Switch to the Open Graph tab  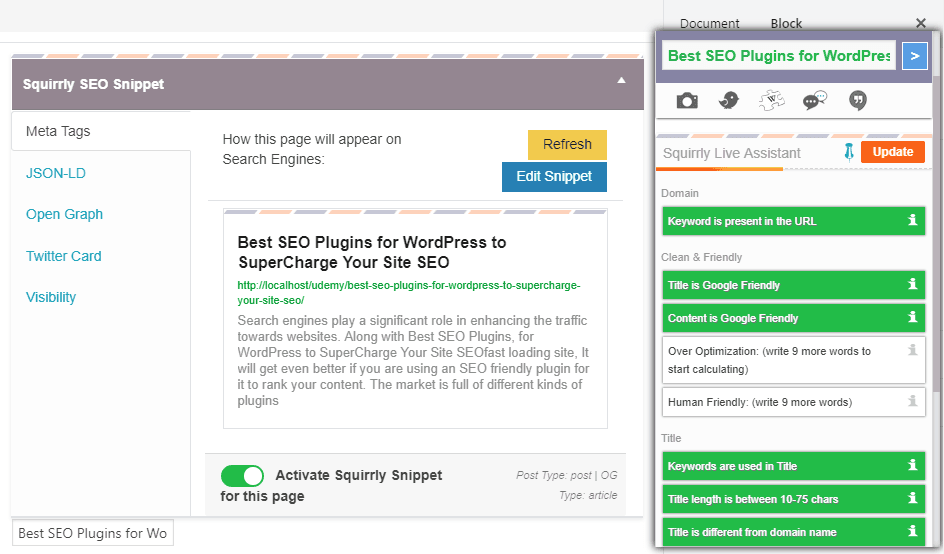point(64,214)
